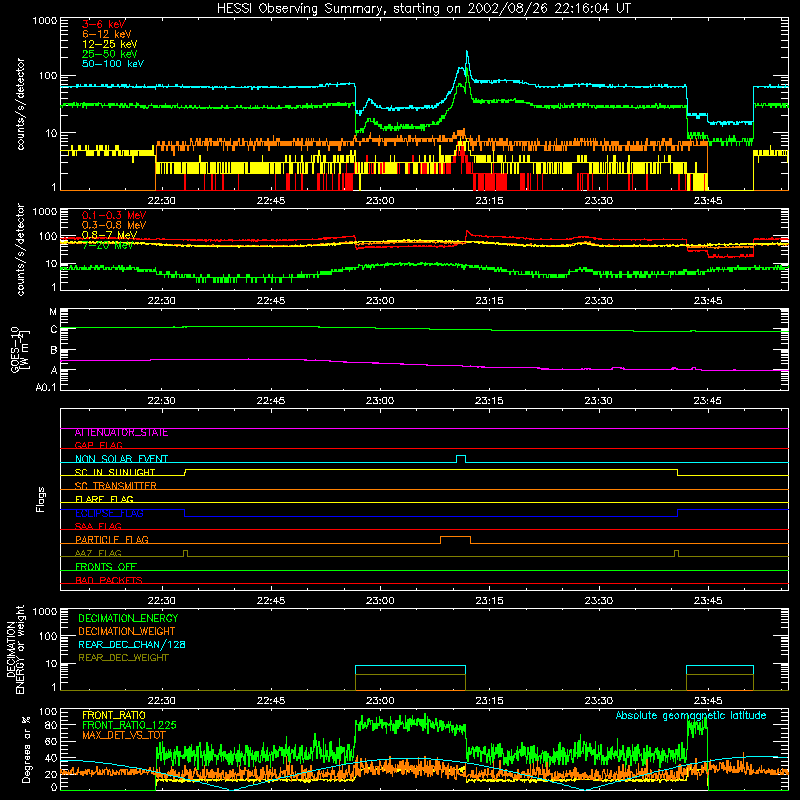Viewport: 800px width, 800px height.
Task: Click the A0.1 tick on GOES axis
Action: click(x=46, y=388)
